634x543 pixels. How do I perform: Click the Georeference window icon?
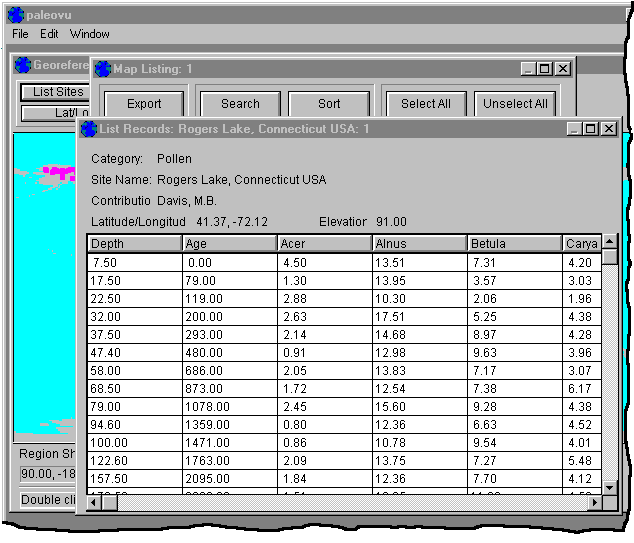[23, 65]
